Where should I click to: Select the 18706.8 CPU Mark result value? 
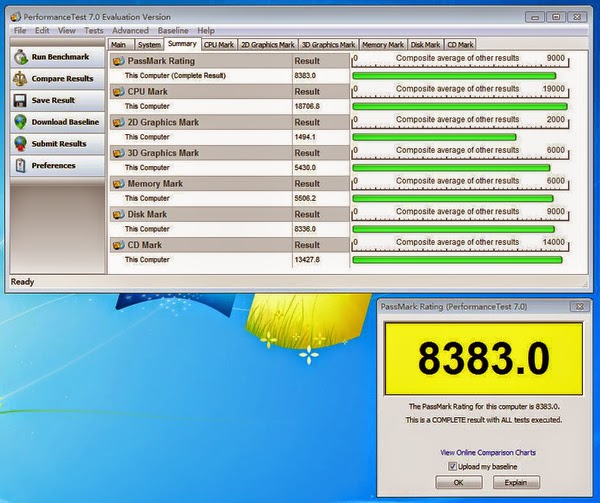[307, 106]
